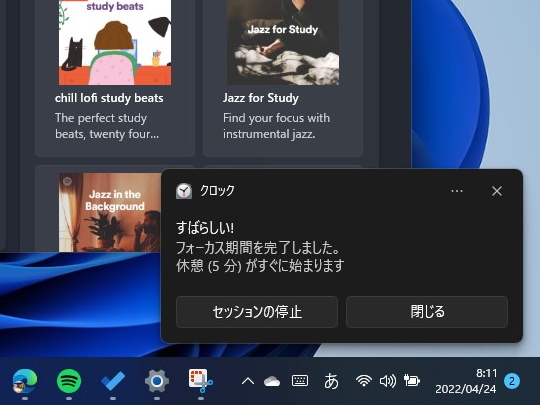Show hidden tray icons chevron
This screenshot has width=540, height=405.
pos(248,381)
